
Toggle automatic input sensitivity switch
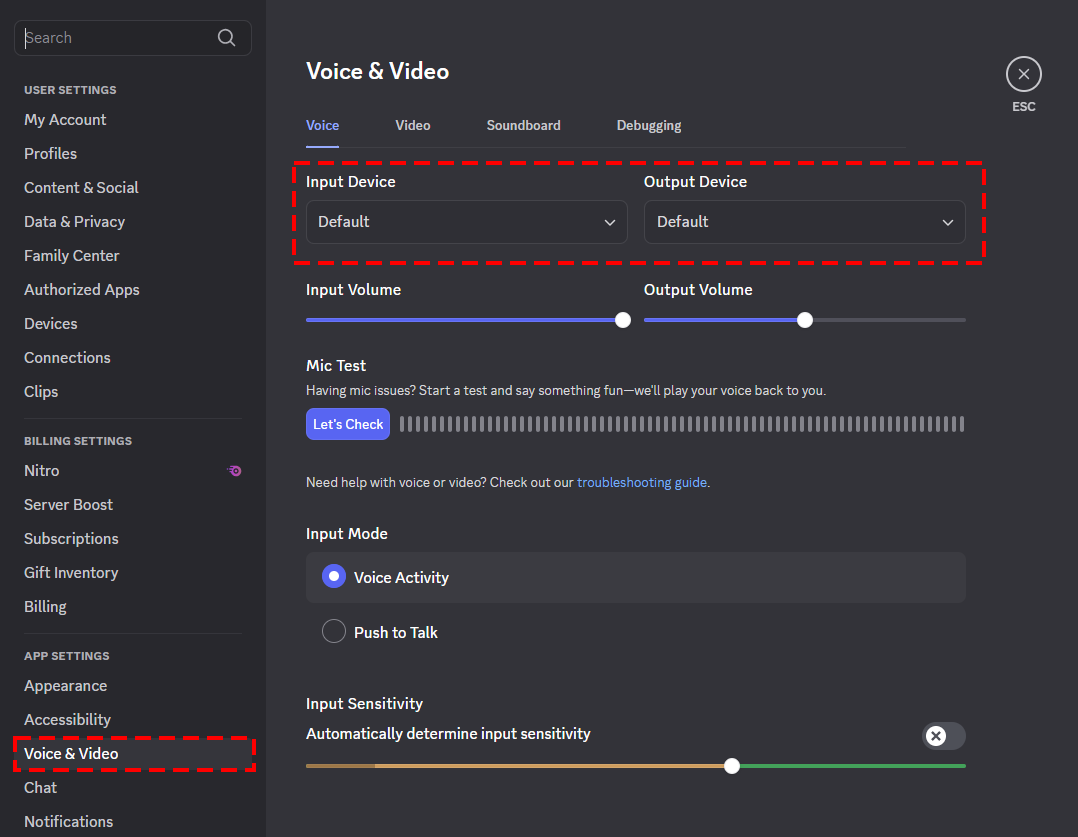coord(943,736)
